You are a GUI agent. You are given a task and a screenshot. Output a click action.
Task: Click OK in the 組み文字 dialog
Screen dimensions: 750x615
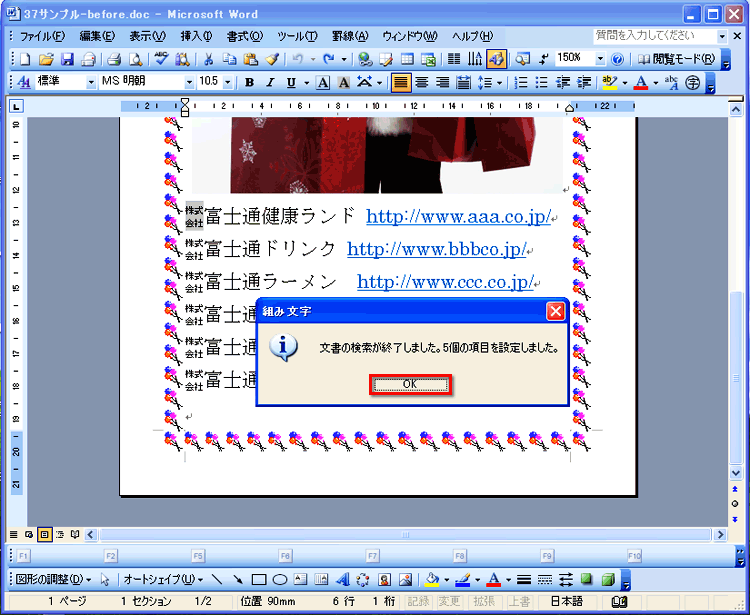(x=410, y=384)
